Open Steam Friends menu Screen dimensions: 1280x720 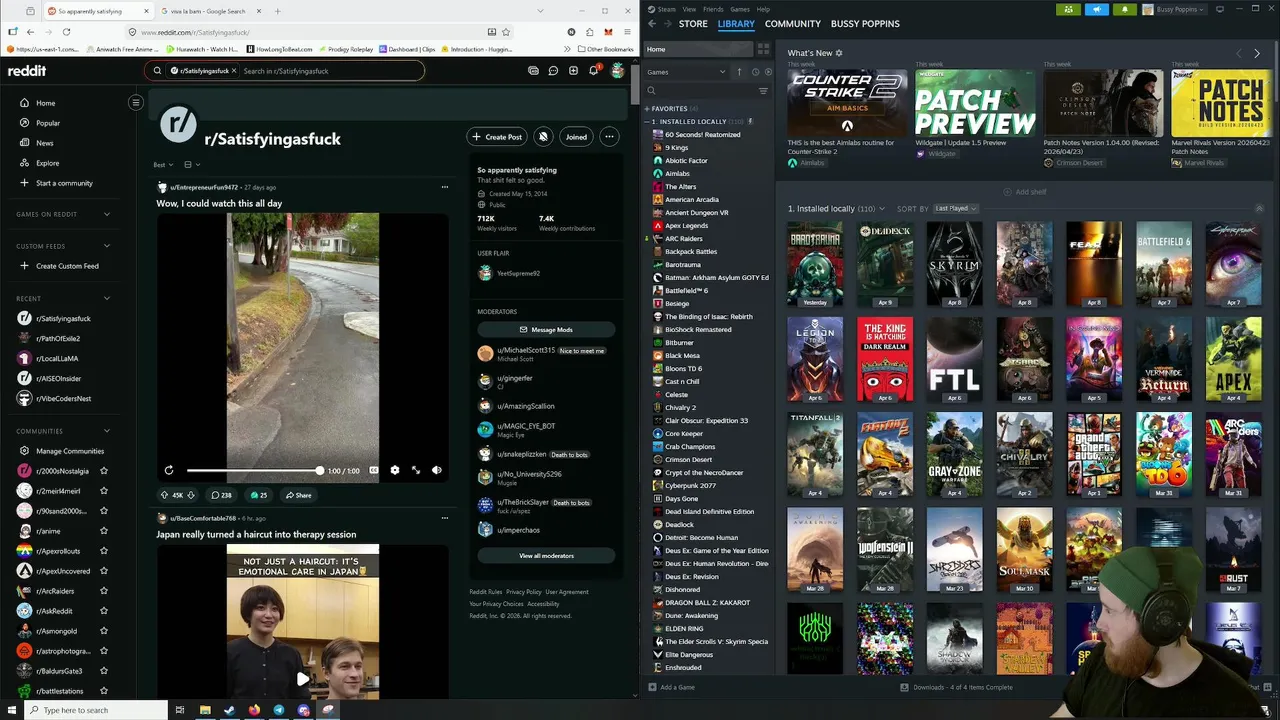713,9
